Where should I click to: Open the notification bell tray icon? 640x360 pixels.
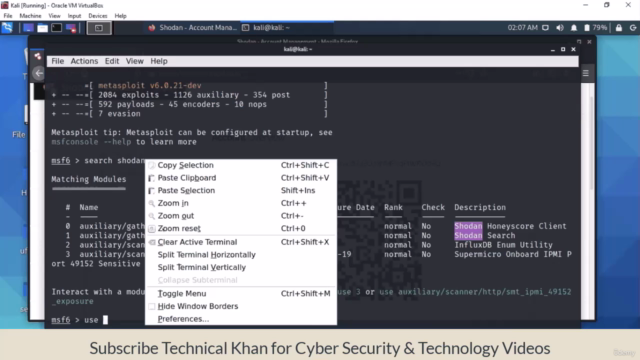pyautogui.click(x=574, y=28)
